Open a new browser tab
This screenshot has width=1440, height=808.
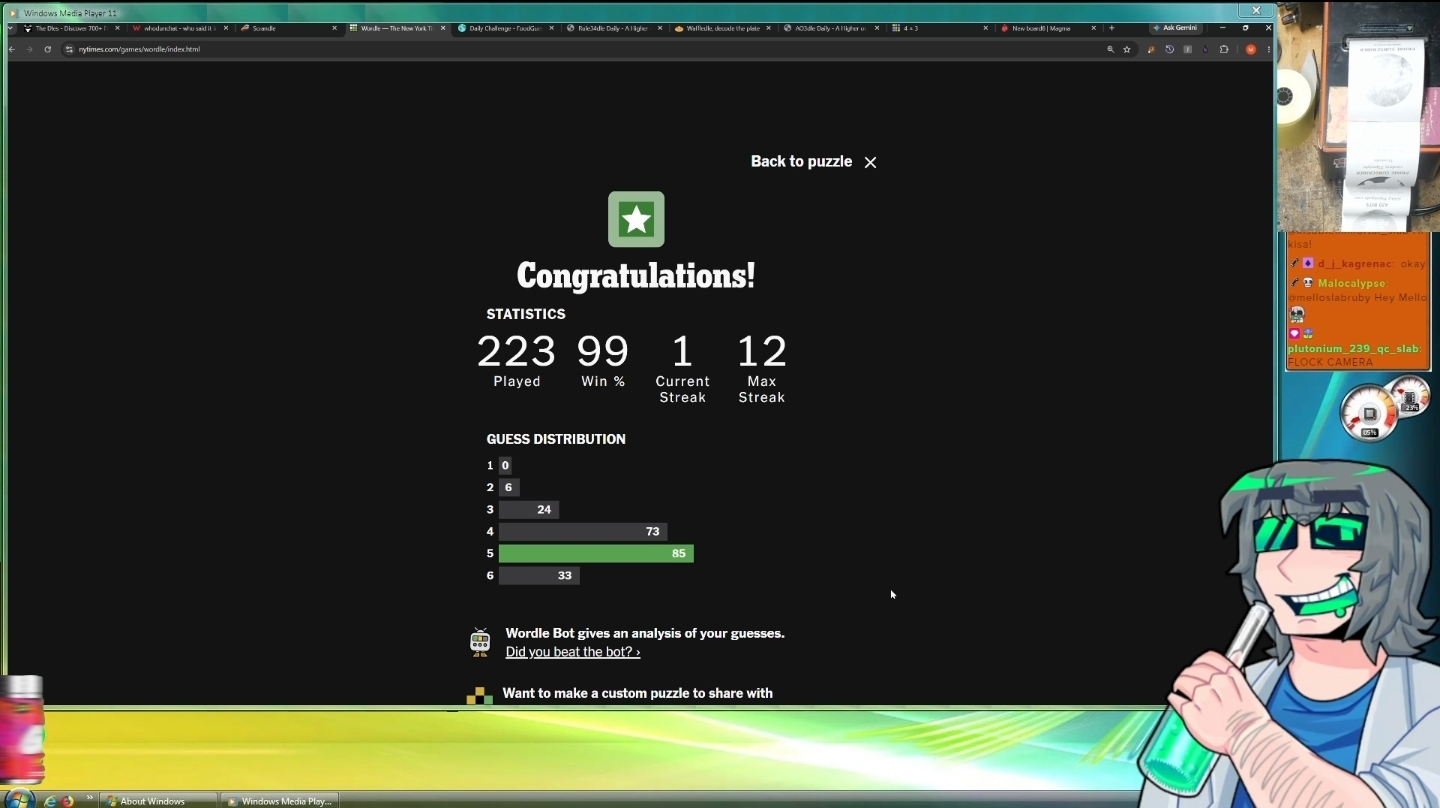pos(1111,28)
